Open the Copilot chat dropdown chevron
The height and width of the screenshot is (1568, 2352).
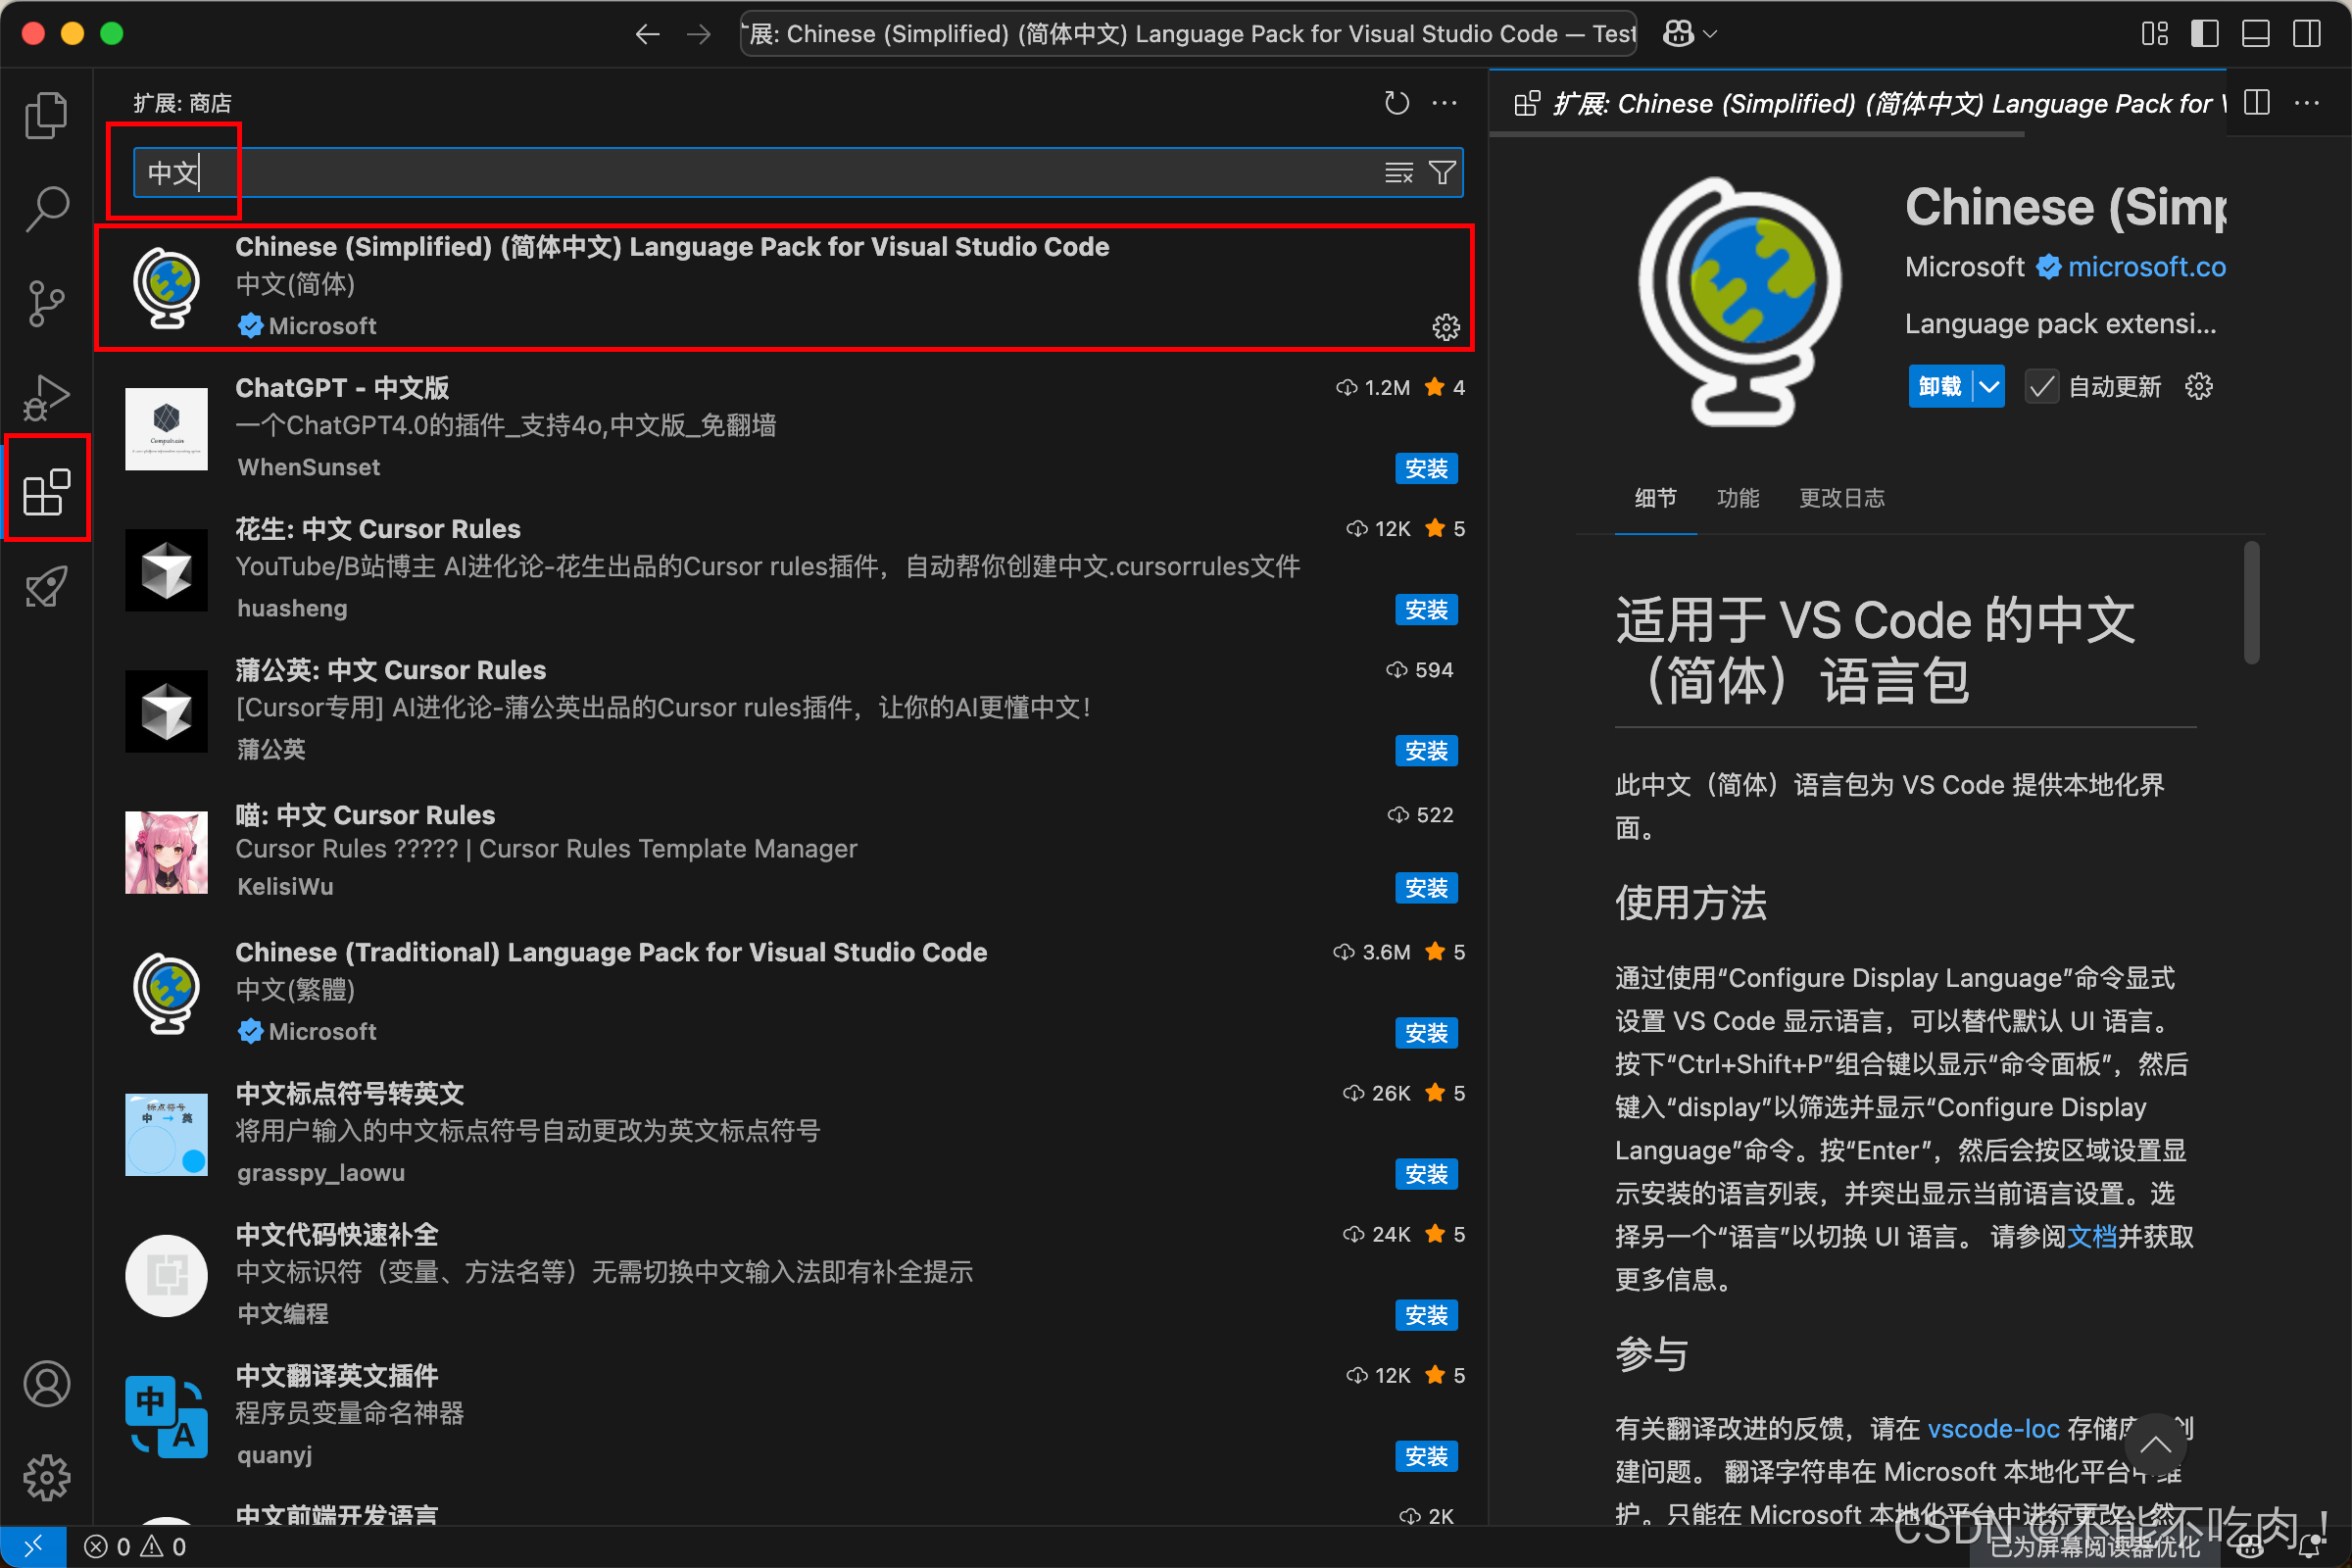(x=1710, y=34)
